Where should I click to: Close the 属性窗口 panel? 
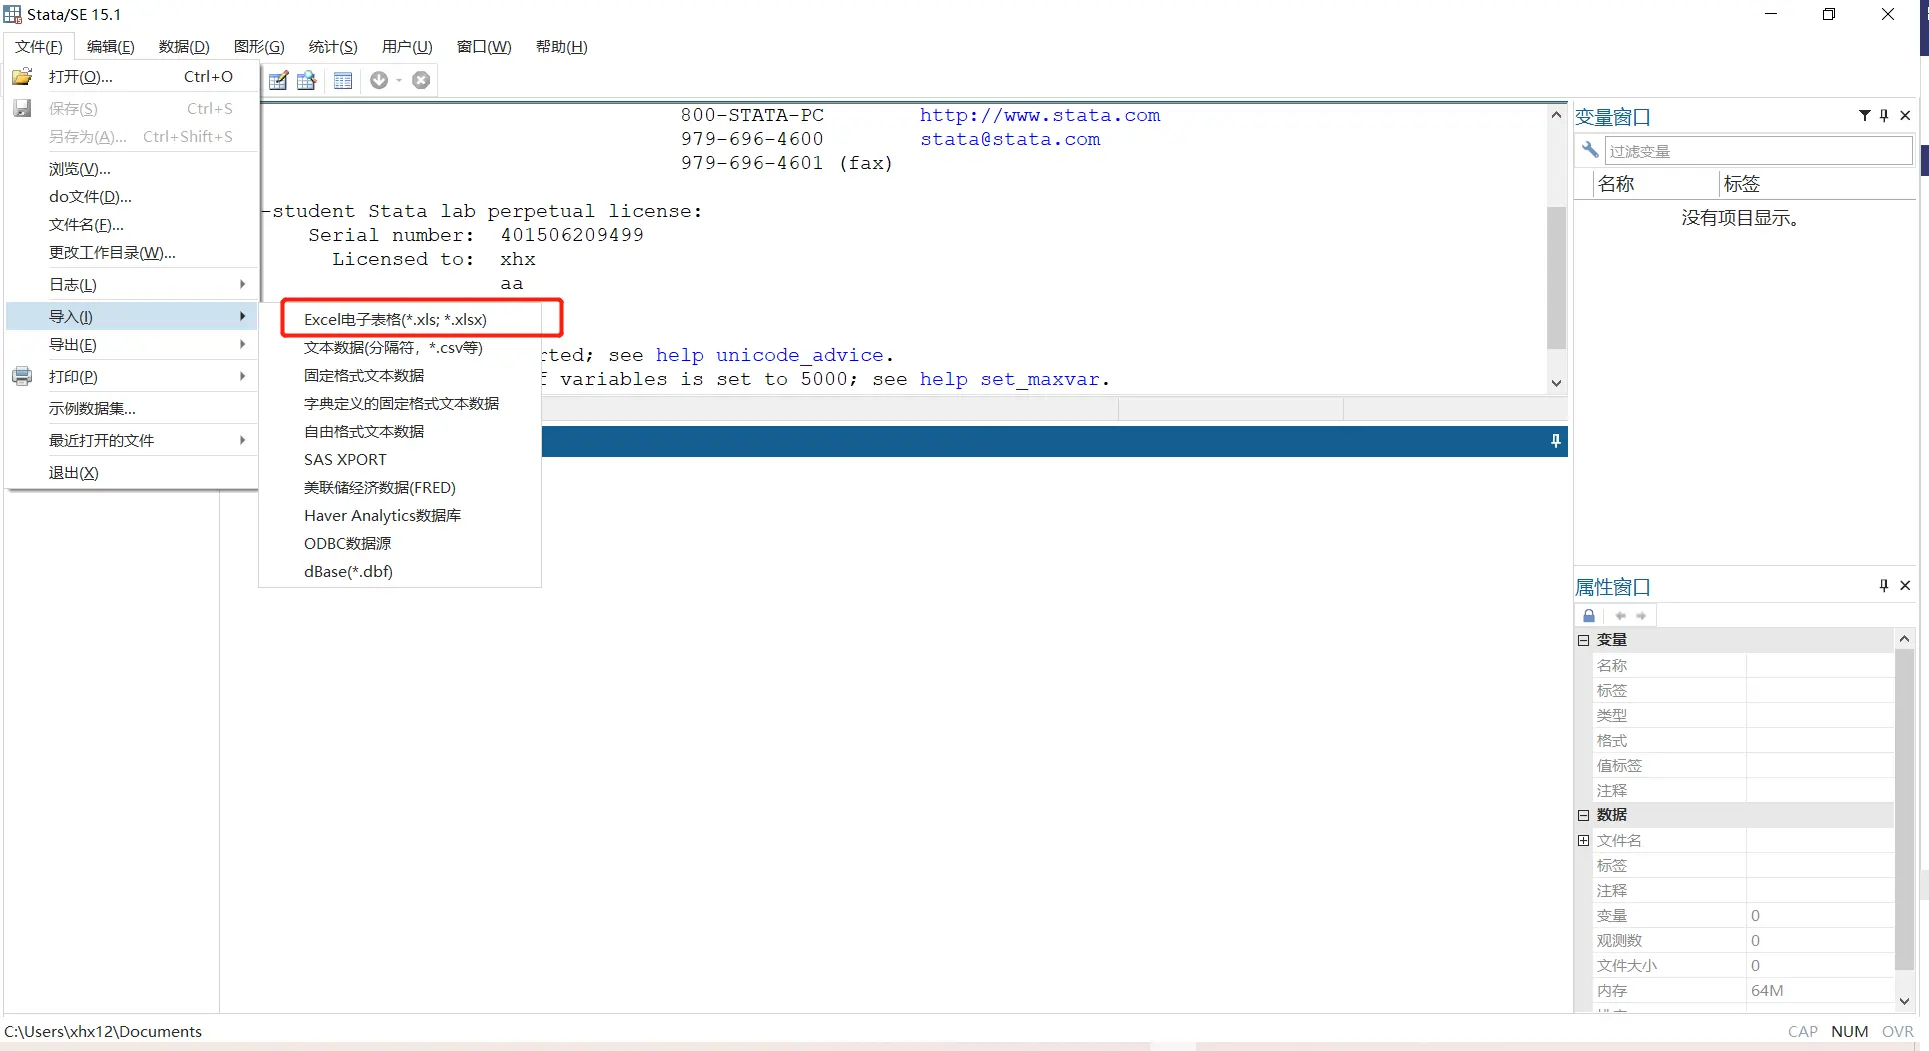[1905, 586]
